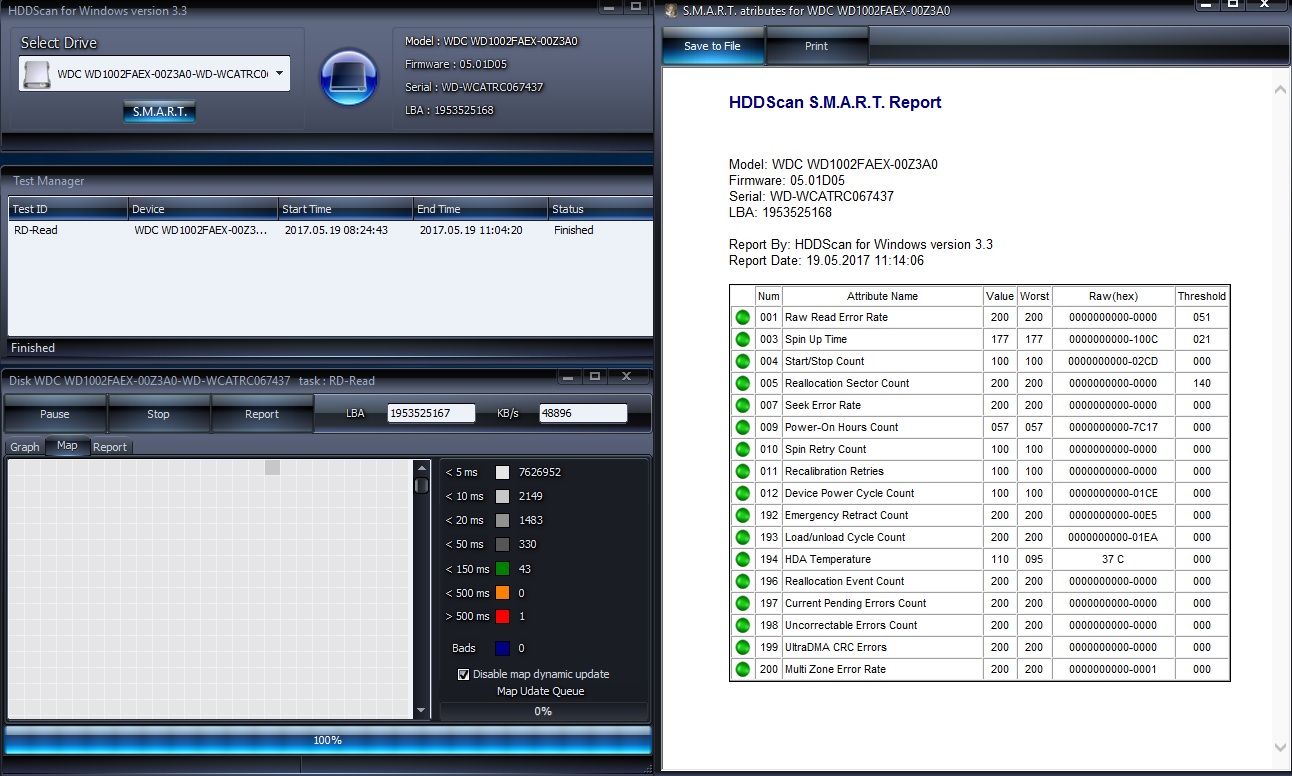Stop the RD-Read scan
The width and height of the screenshot is (1292, 776).
point(158,414)
